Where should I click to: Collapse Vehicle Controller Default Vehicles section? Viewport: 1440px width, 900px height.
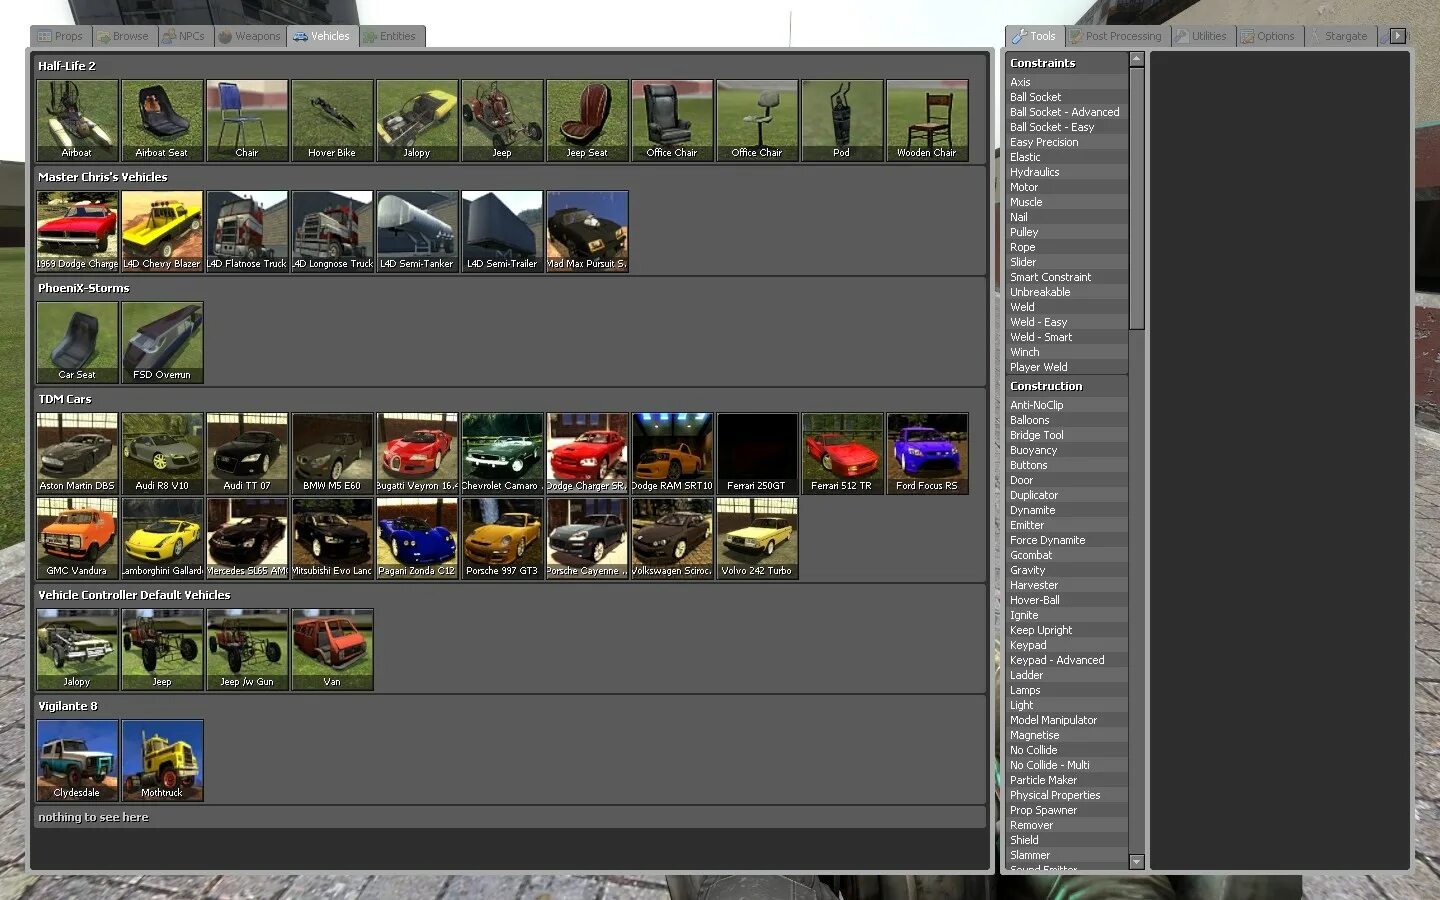pyautogui.click(x=510, y=595)
